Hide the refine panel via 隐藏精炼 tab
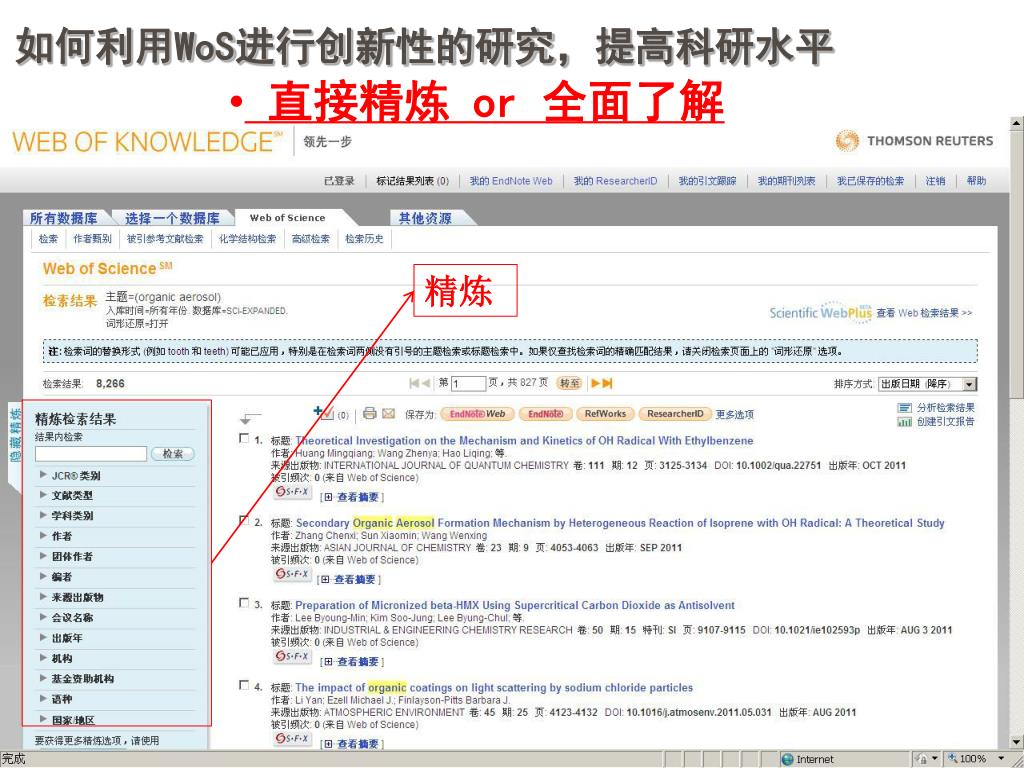Viewport: 1024px width, 768px height. click(15, 434)
